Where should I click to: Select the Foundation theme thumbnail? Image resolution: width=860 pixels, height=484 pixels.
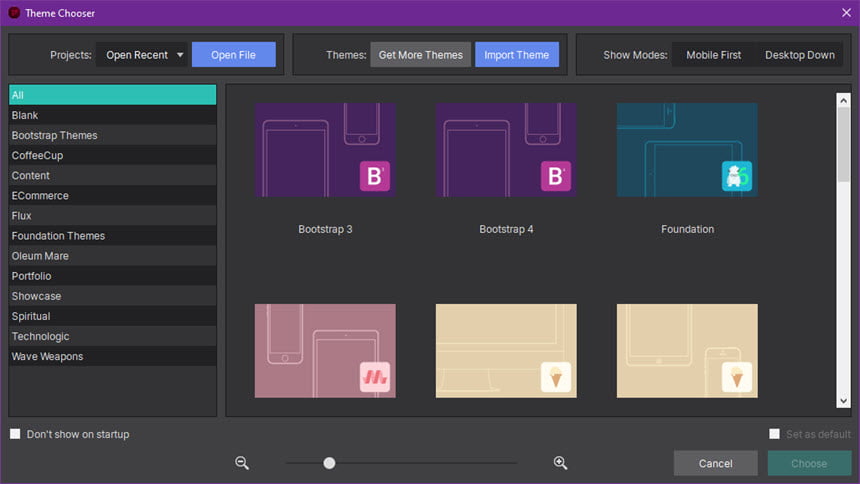[687, 150]
